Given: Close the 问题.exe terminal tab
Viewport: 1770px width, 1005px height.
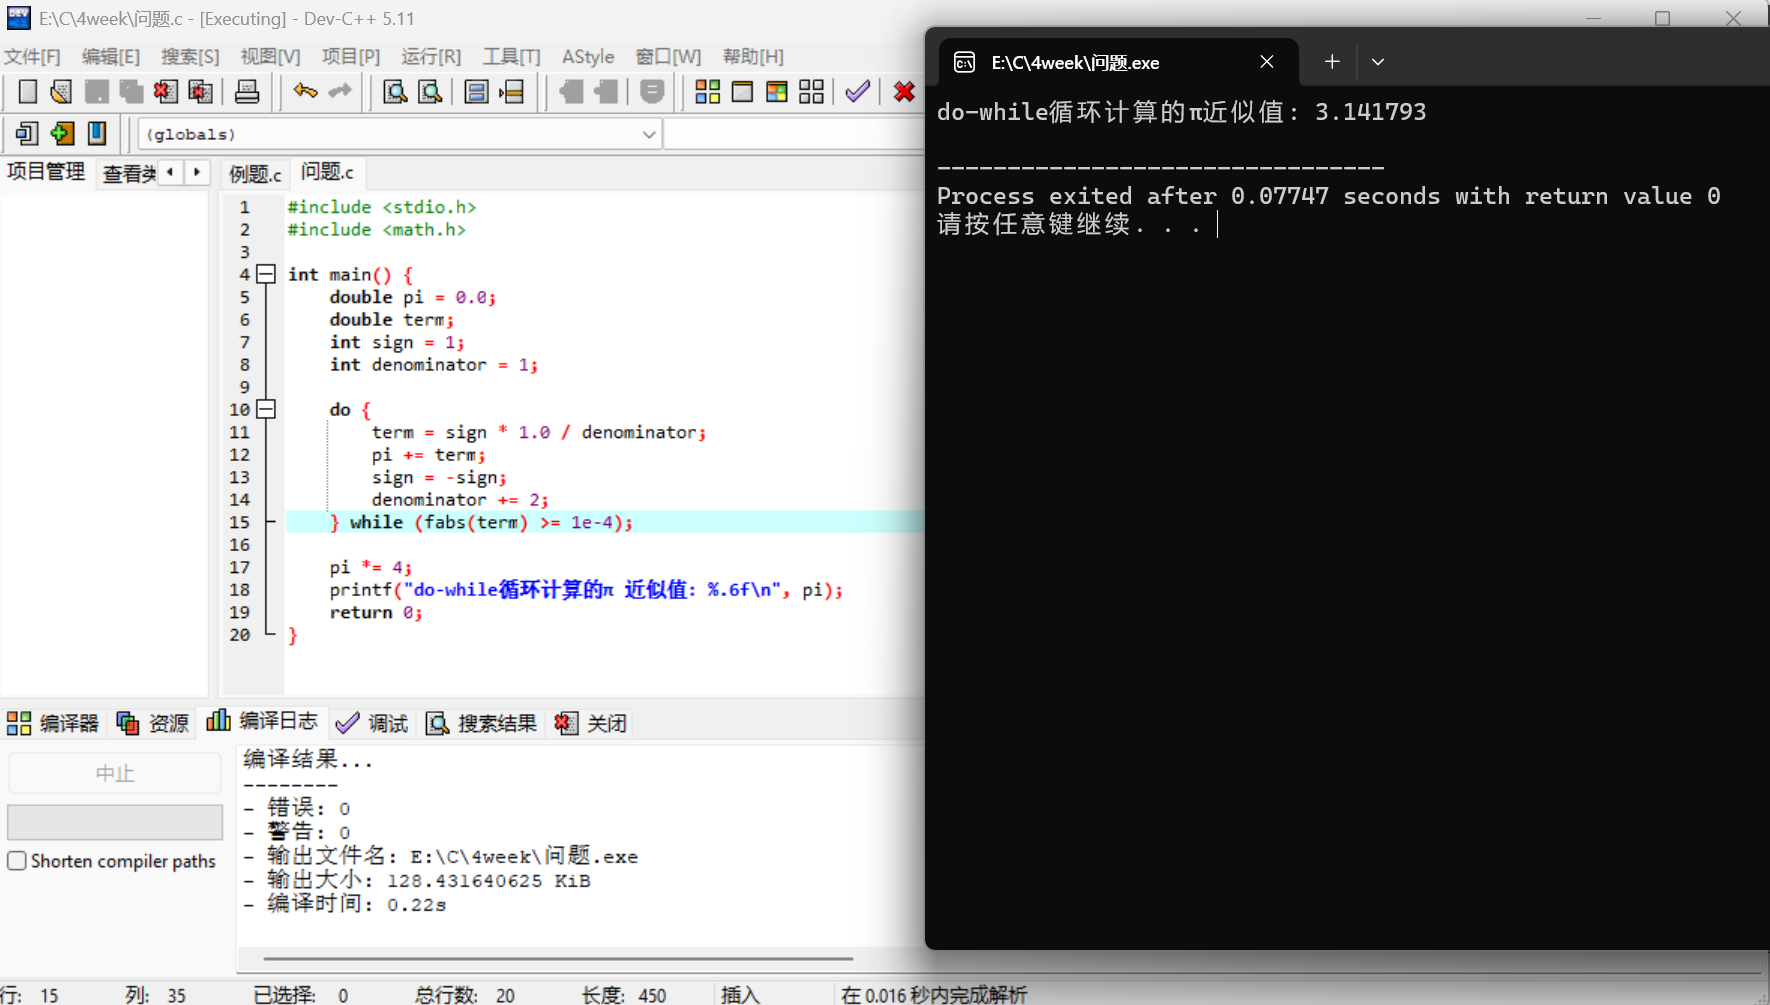Looking at the screenshot, I should (x=1267, y=62).
